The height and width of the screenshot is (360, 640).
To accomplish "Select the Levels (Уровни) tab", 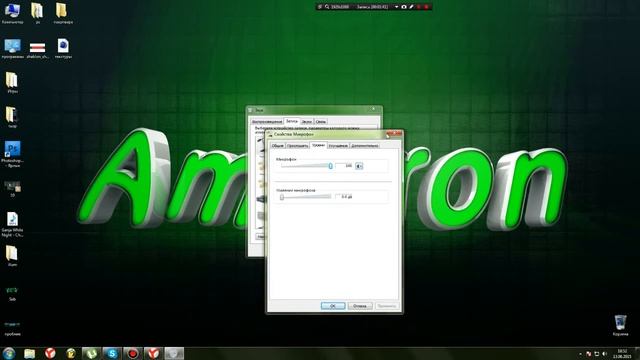I will pyautogui.click(x=318, y=145).
